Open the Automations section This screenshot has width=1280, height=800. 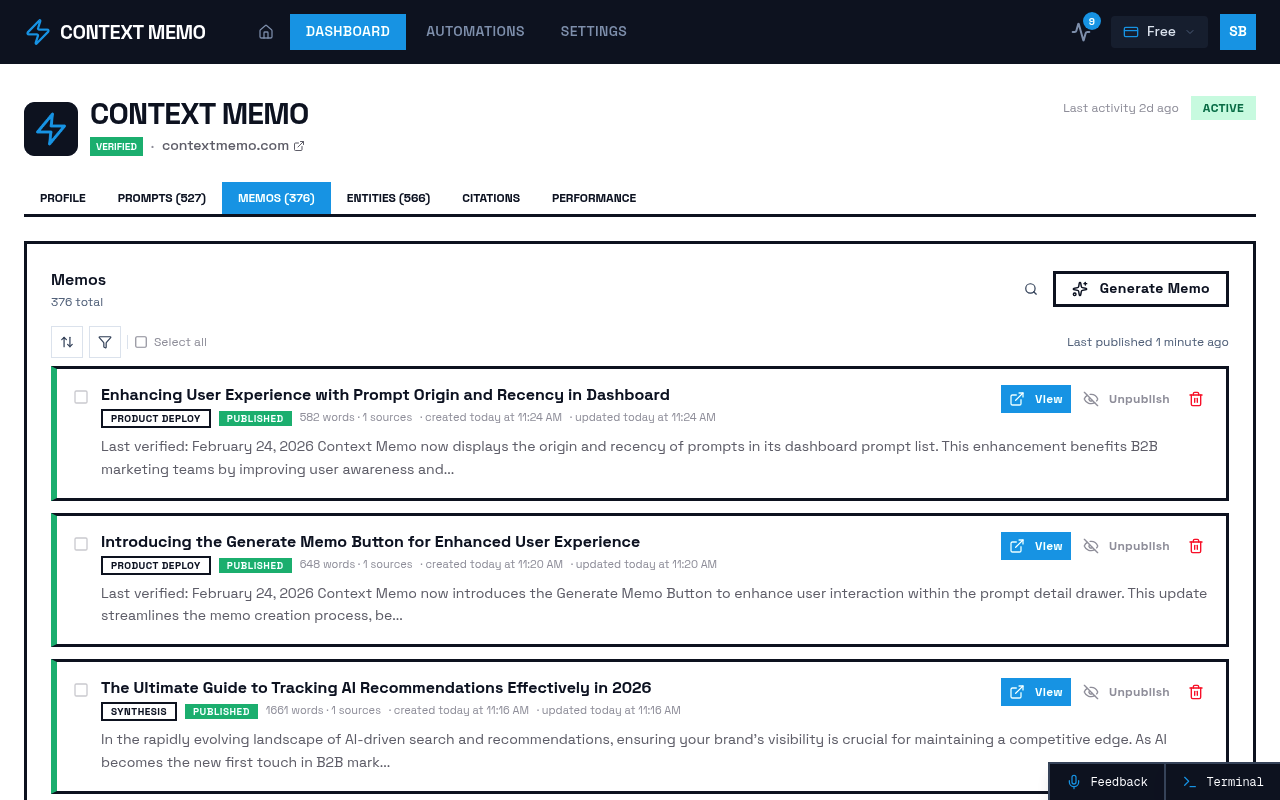(475, 31)
